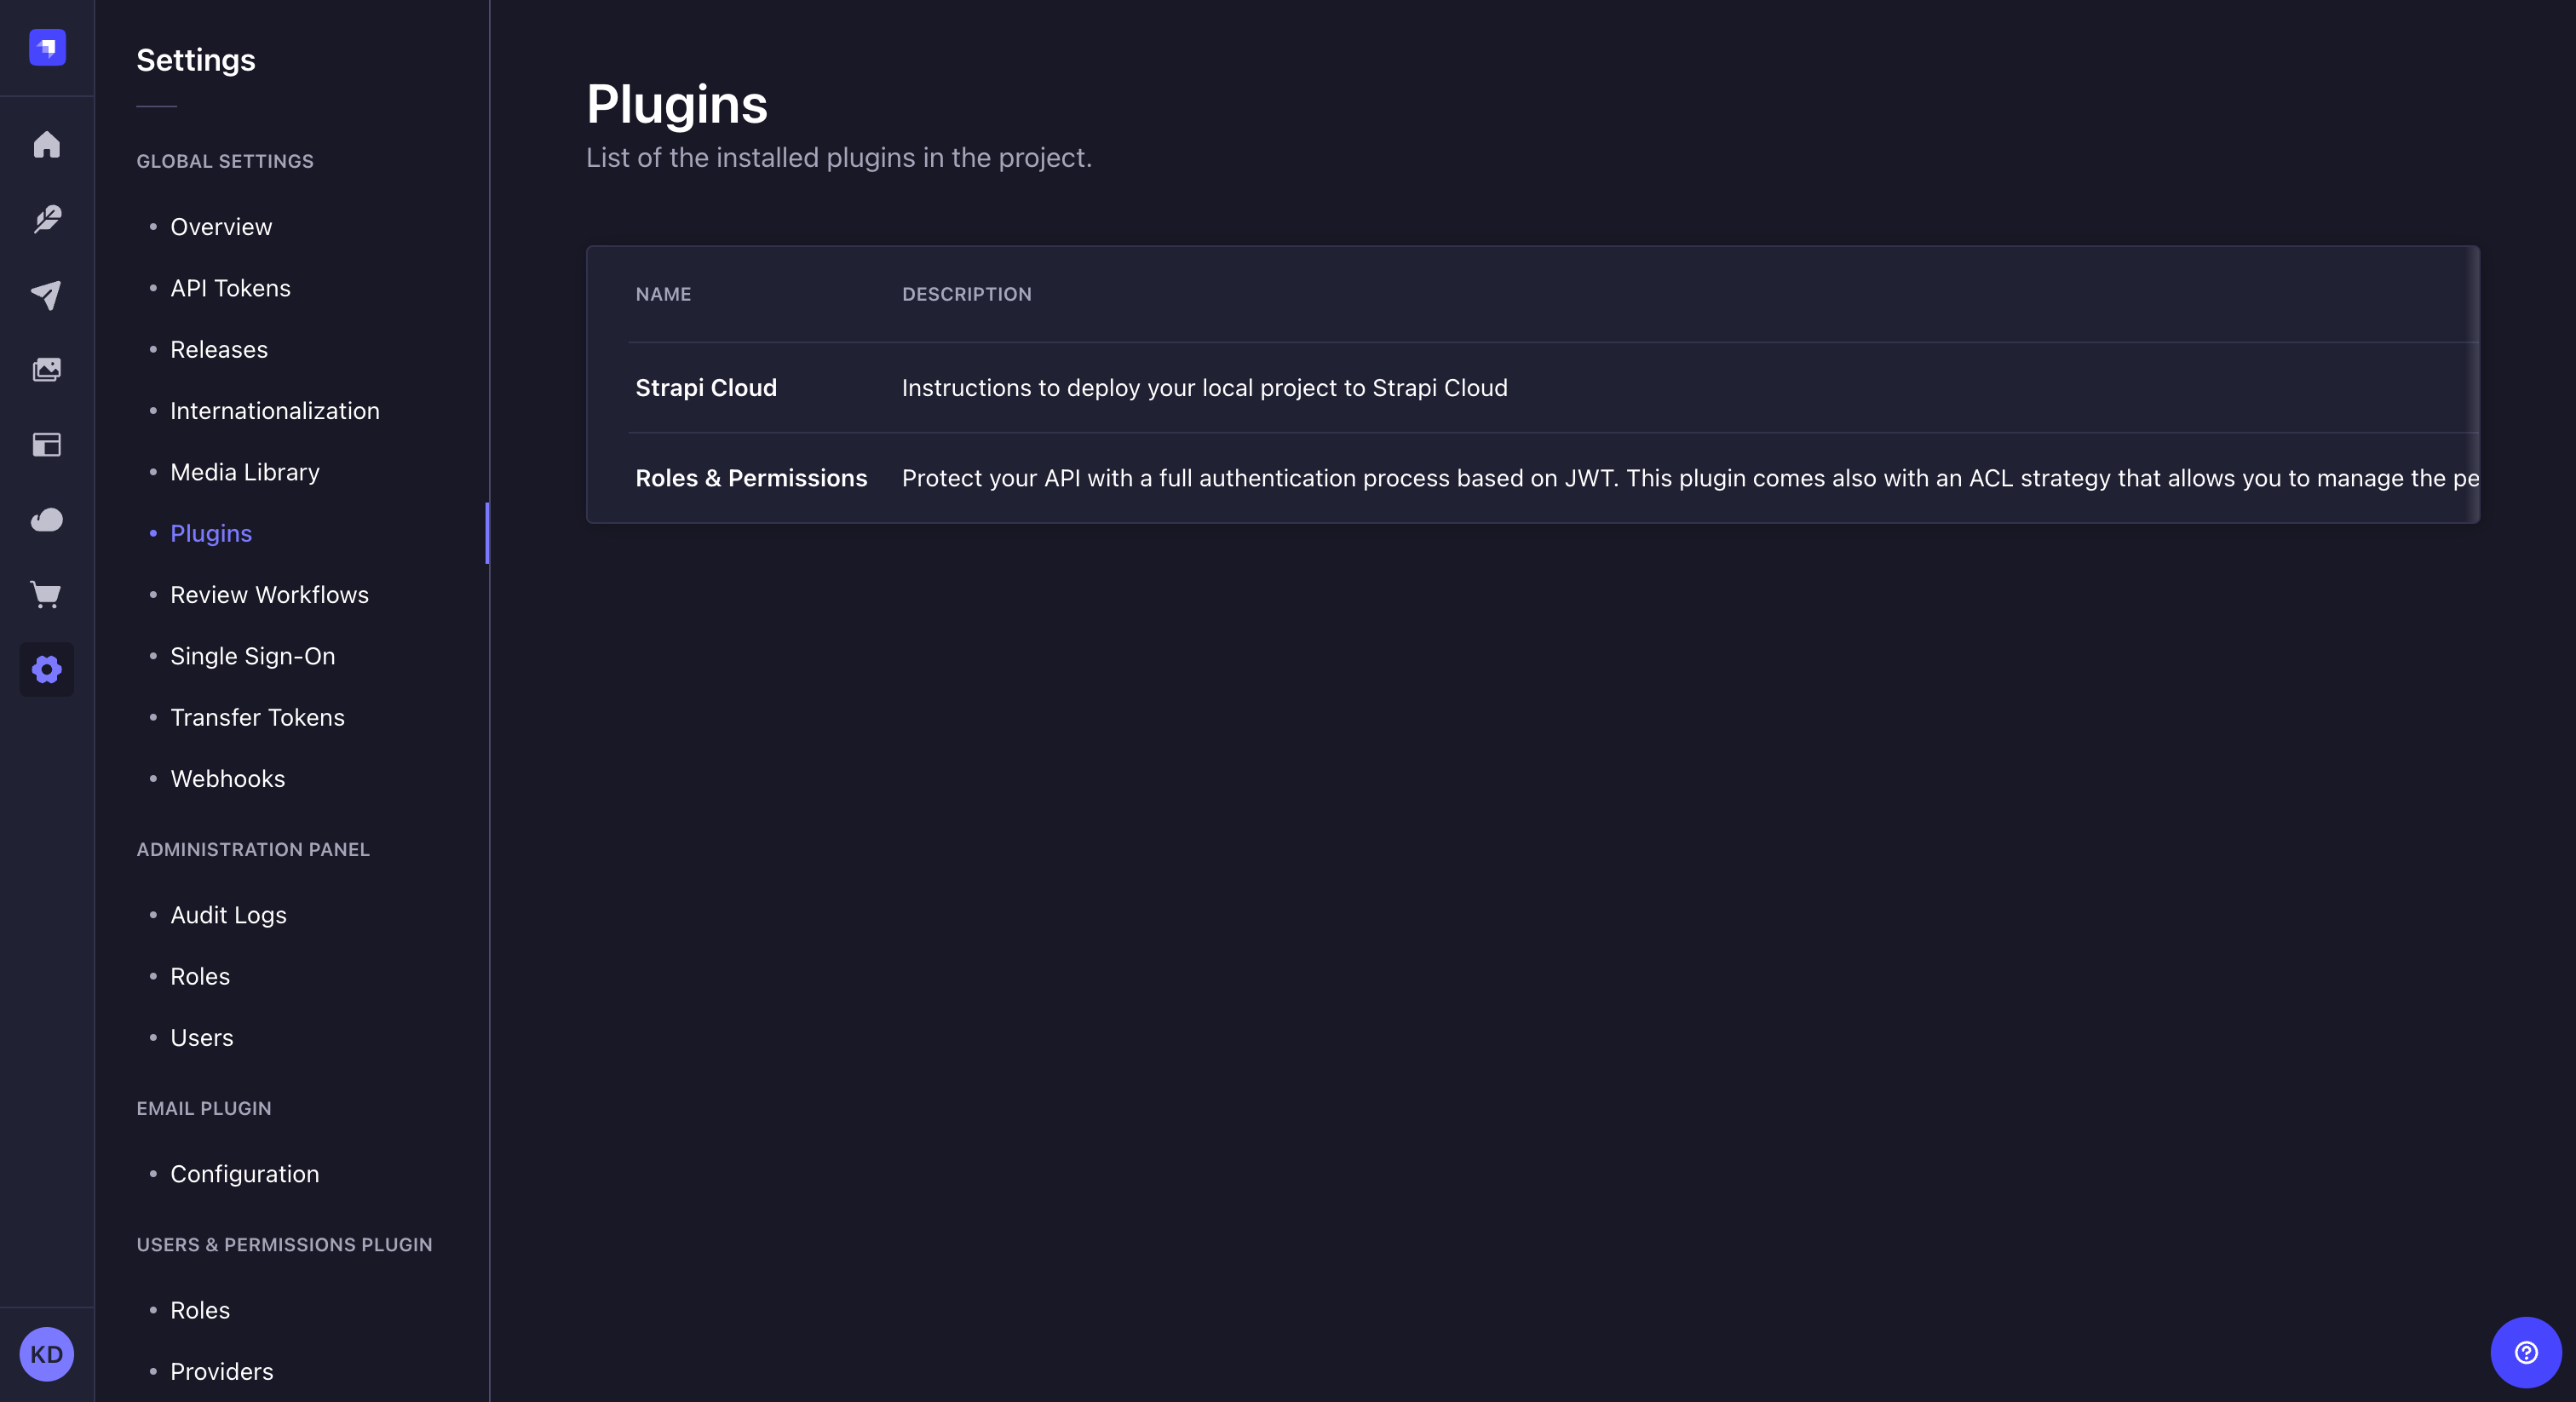Open the Media Library image icon
This screenshot has width=2576, height=1402.
pos(46,369)
